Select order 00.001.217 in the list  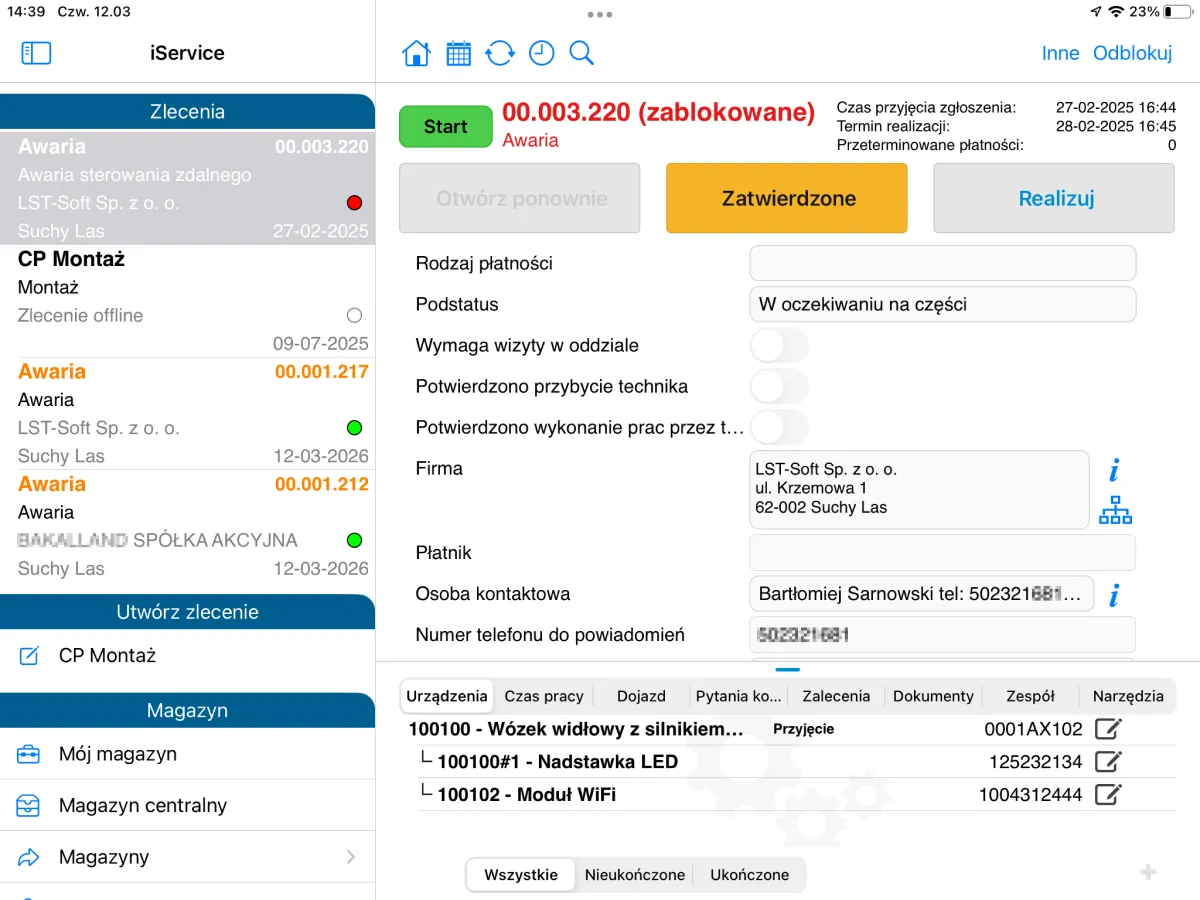(187, 413)
